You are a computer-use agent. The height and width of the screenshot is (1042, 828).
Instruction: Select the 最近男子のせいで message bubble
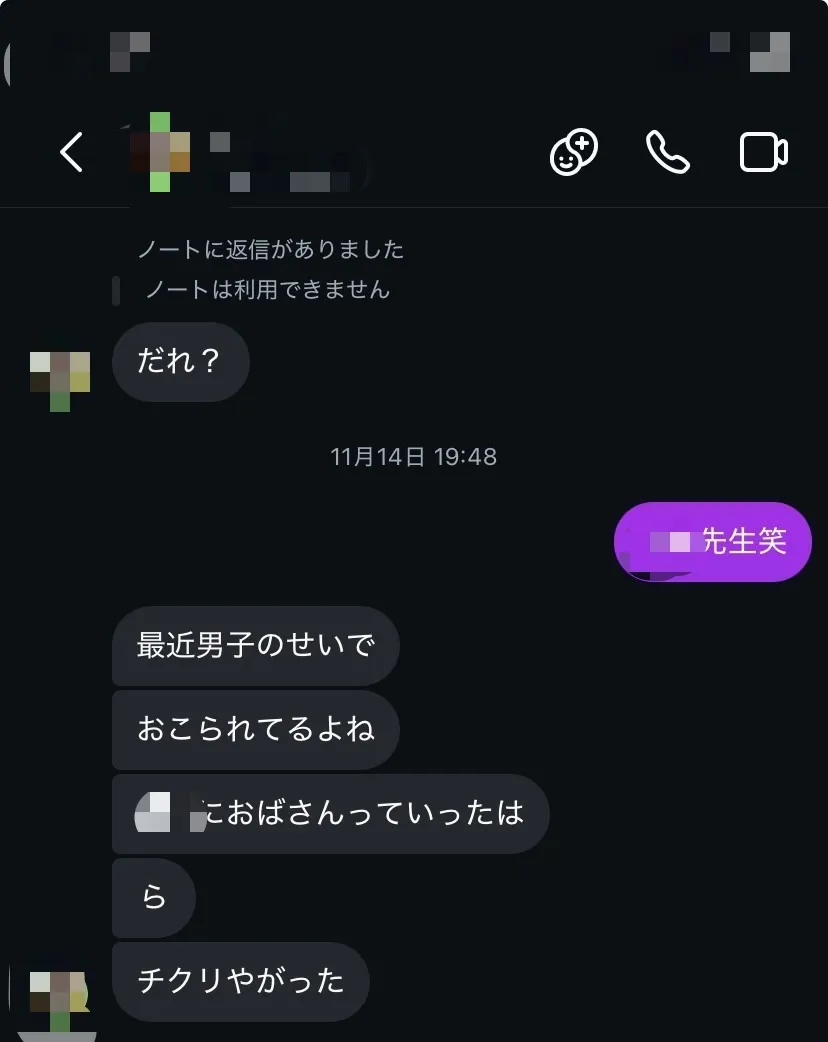(x=256, y=645)
